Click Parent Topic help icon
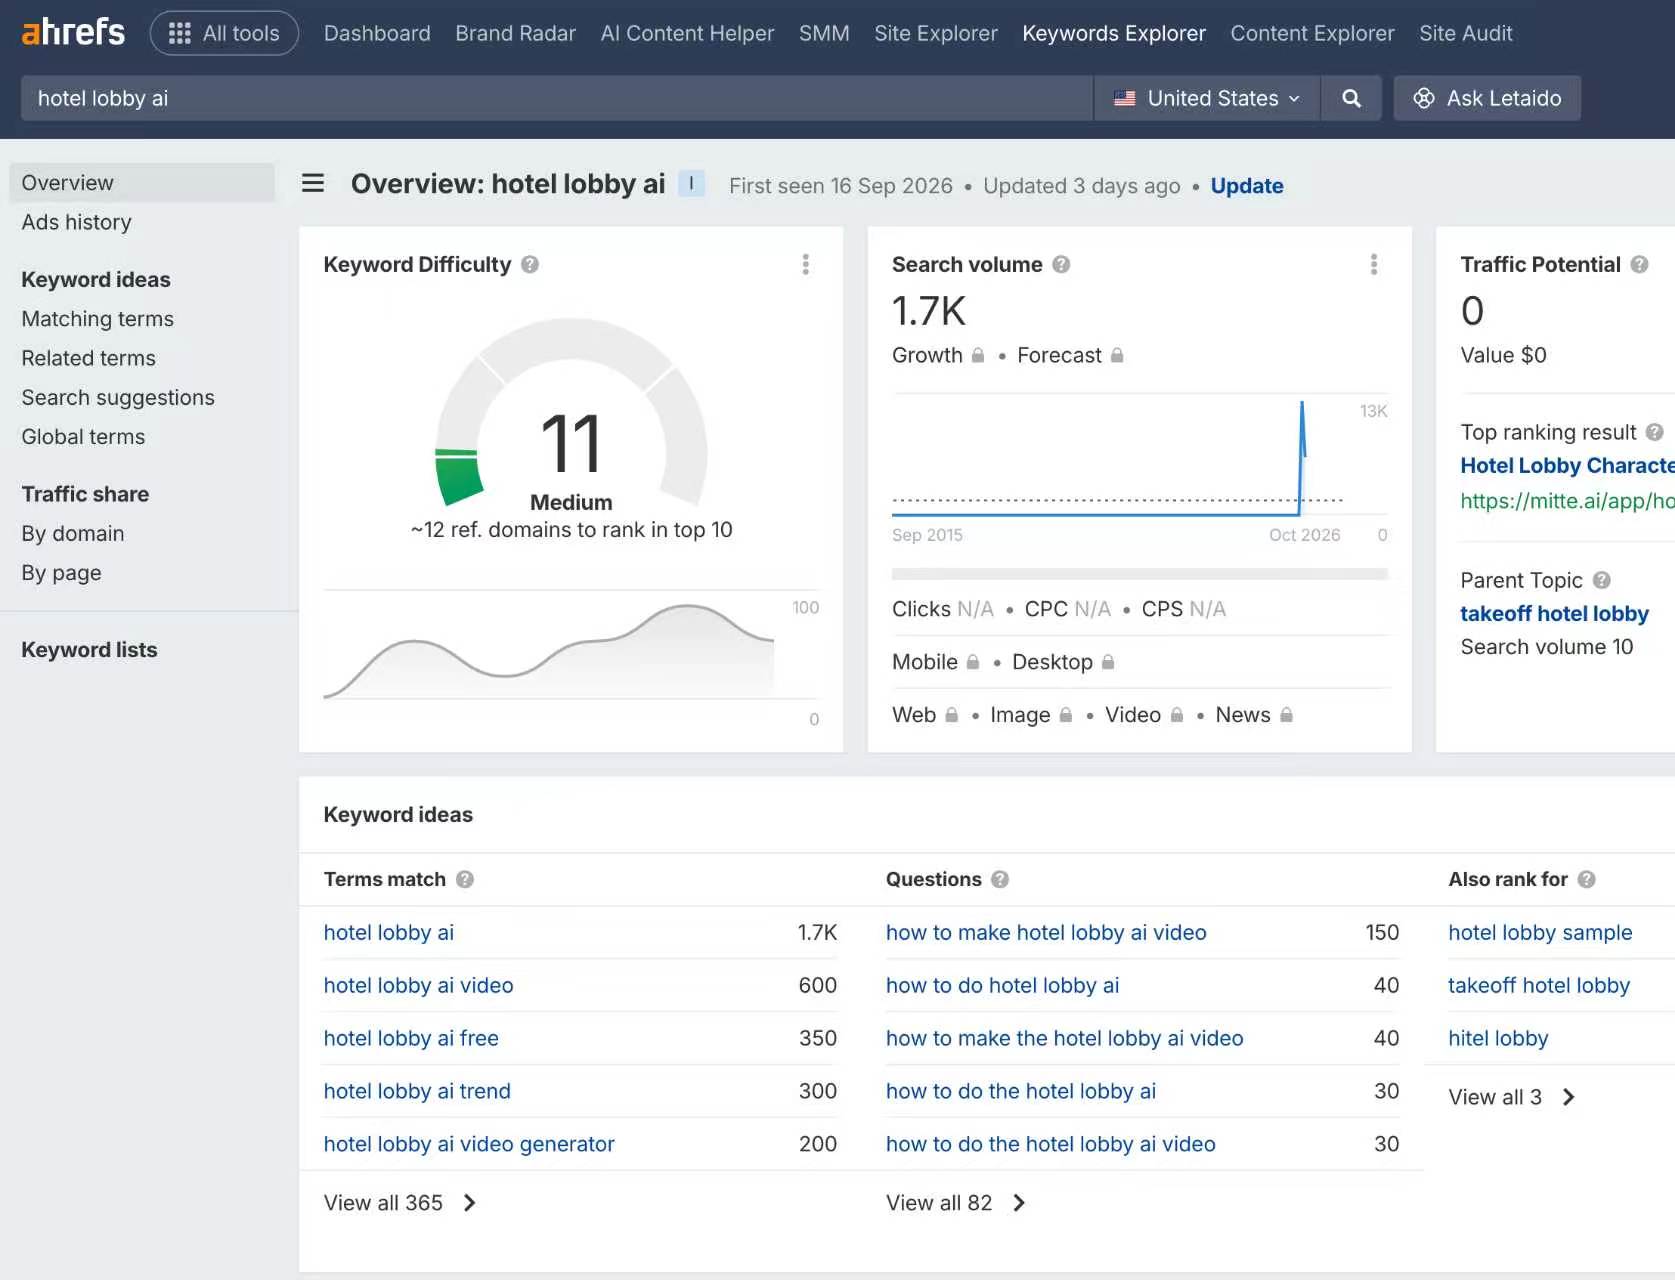1675x1280 pixels. coord(1601,580)
